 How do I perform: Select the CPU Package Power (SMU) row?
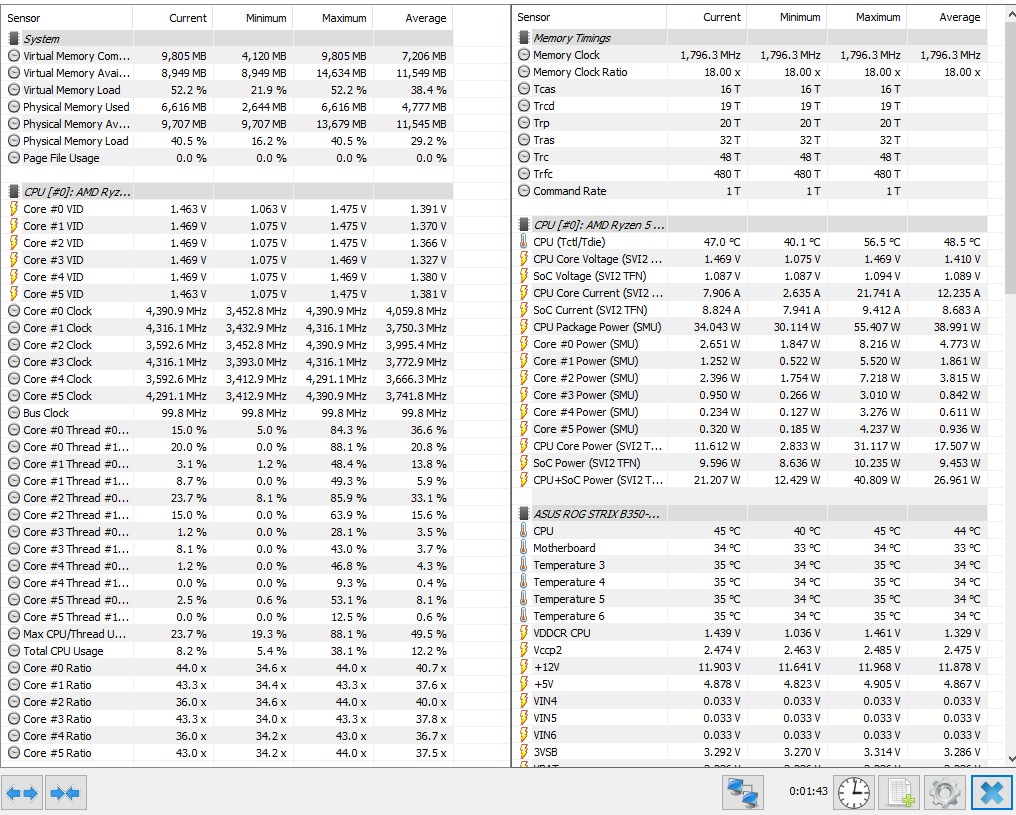(750, 327)
